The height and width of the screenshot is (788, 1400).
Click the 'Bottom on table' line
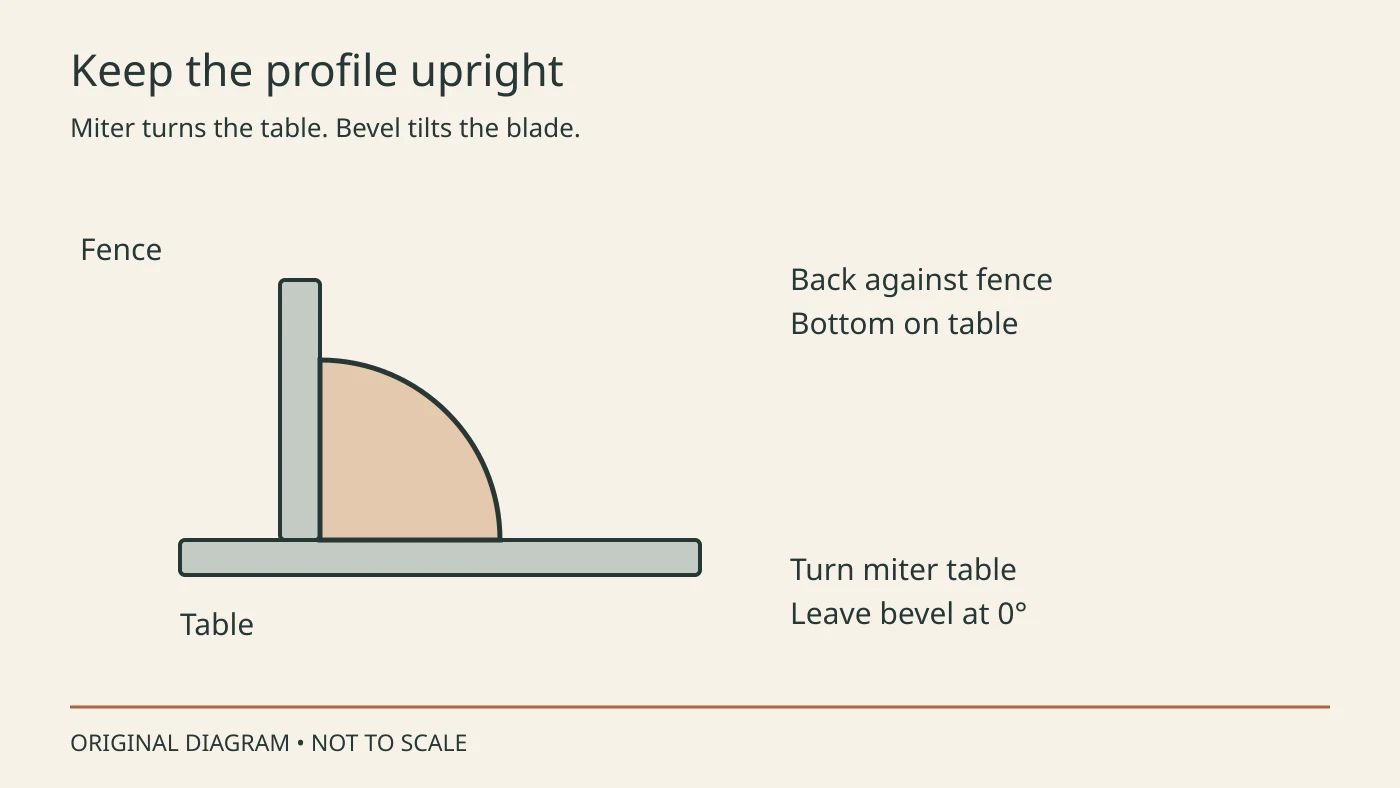pos(904,324)
